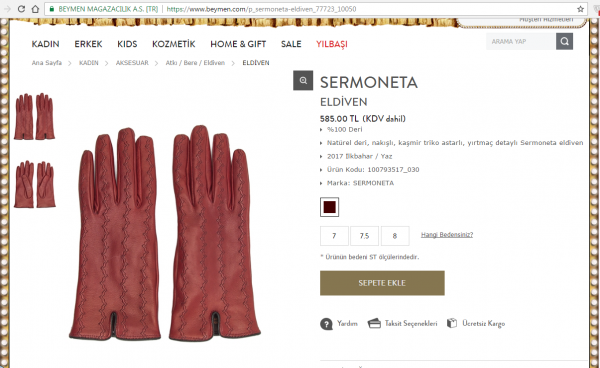The width and height of the screenshot is (600, 368).
Task: Go to AKSESUAR in the breadcrumb
Action: (x=132, y=63)
